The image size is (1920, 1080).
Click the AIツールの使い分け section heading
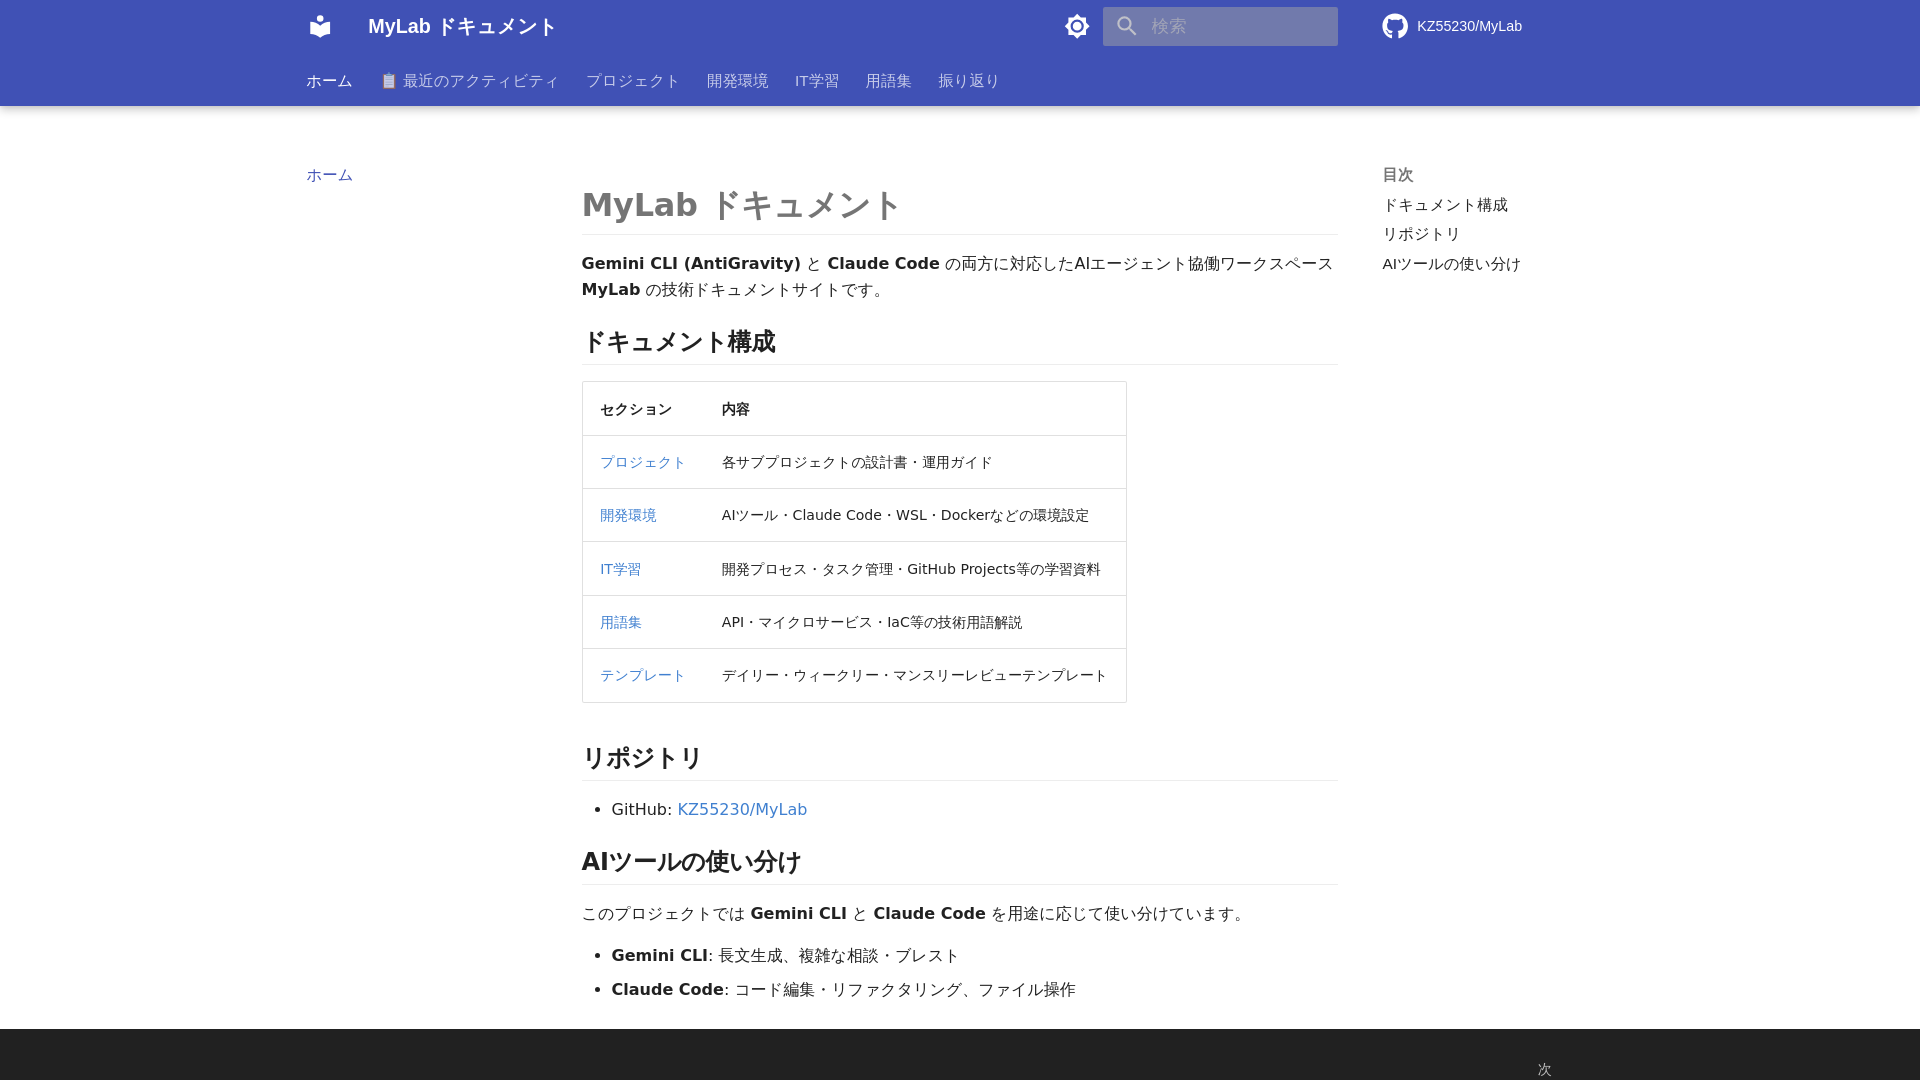pos(691,862)
